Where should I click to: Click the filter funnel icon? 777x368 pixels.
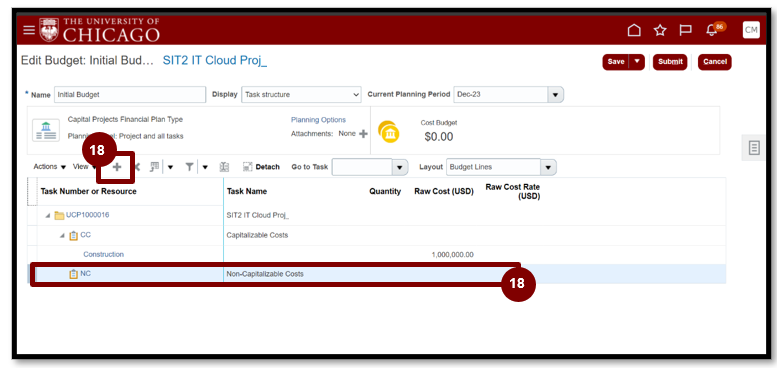tap(189, 167)
